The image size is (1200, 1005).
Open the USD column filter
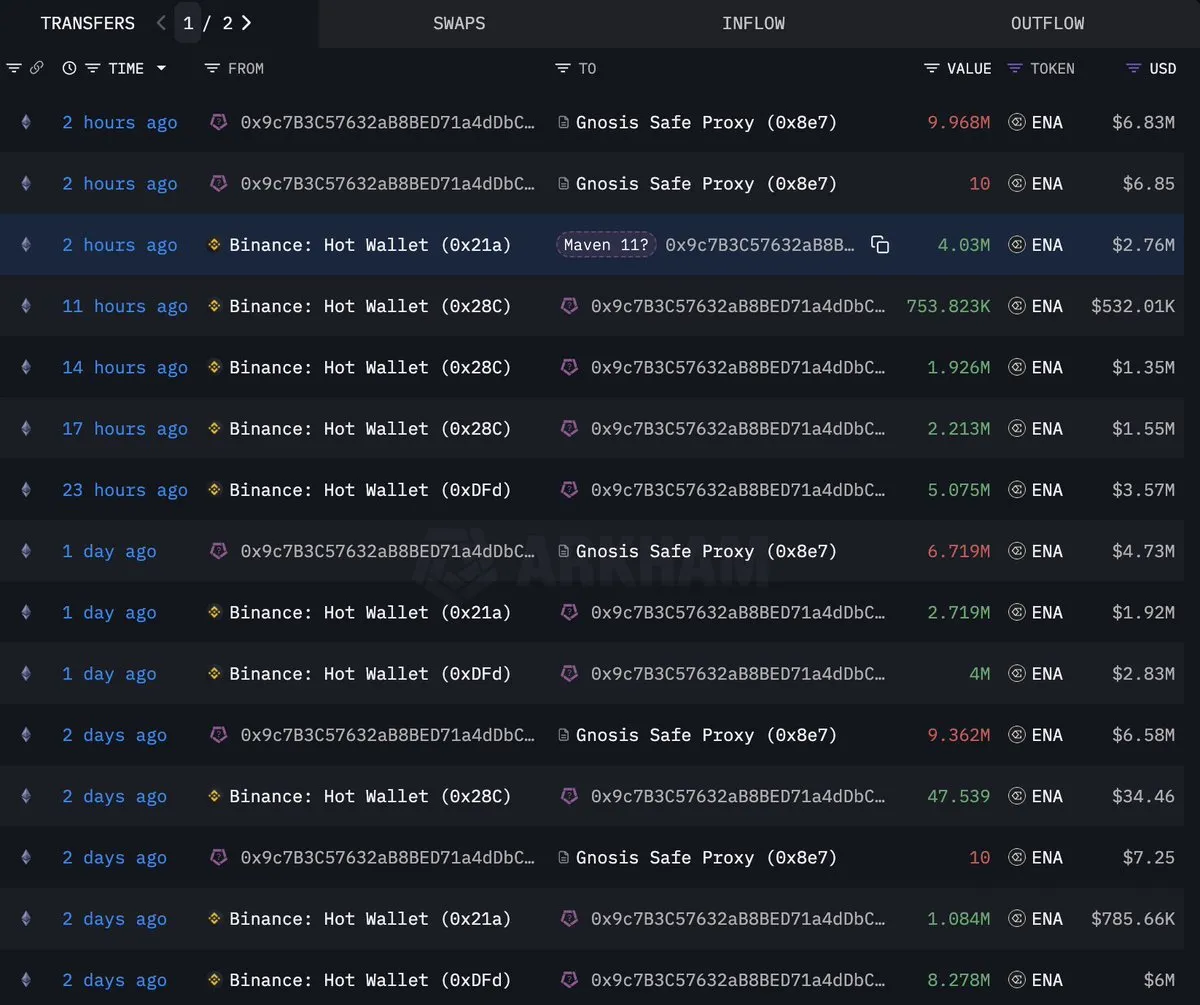1133,68
